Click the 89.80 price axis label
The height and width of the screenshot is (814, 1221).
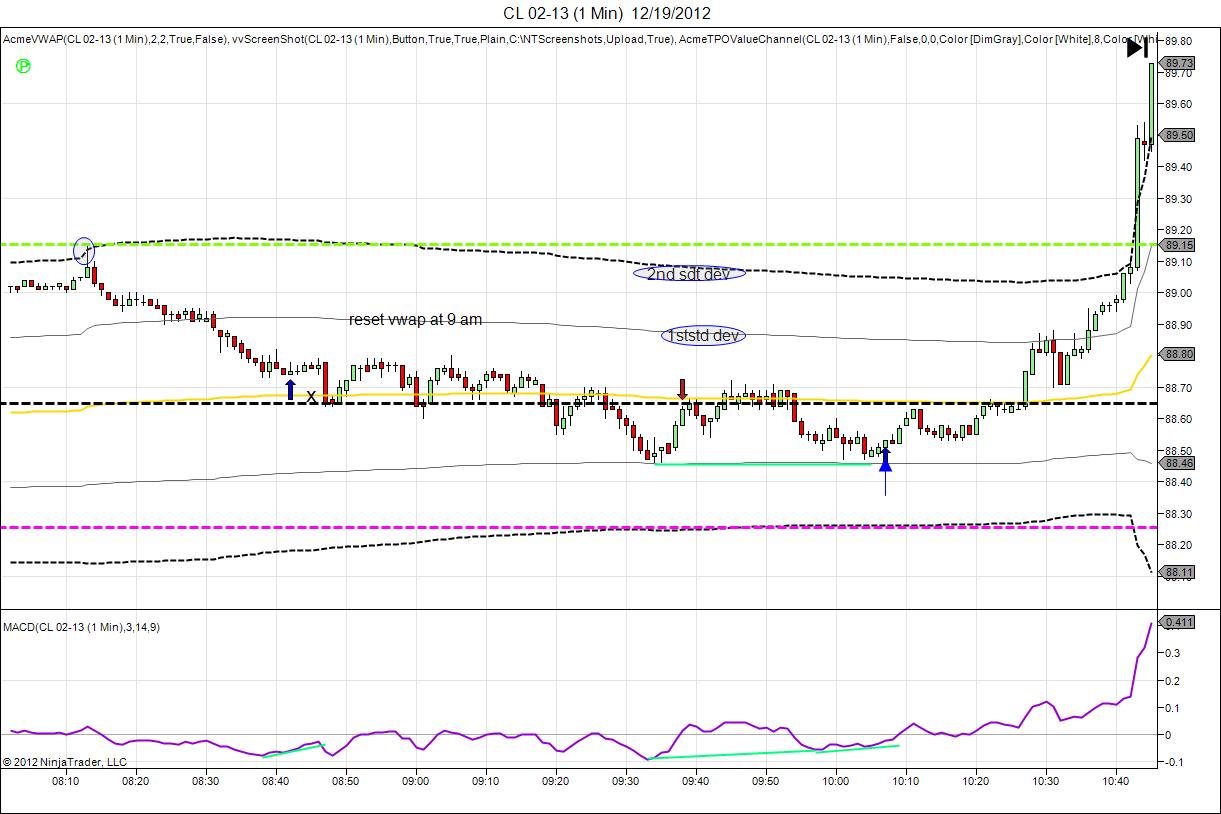(1178, 41)
